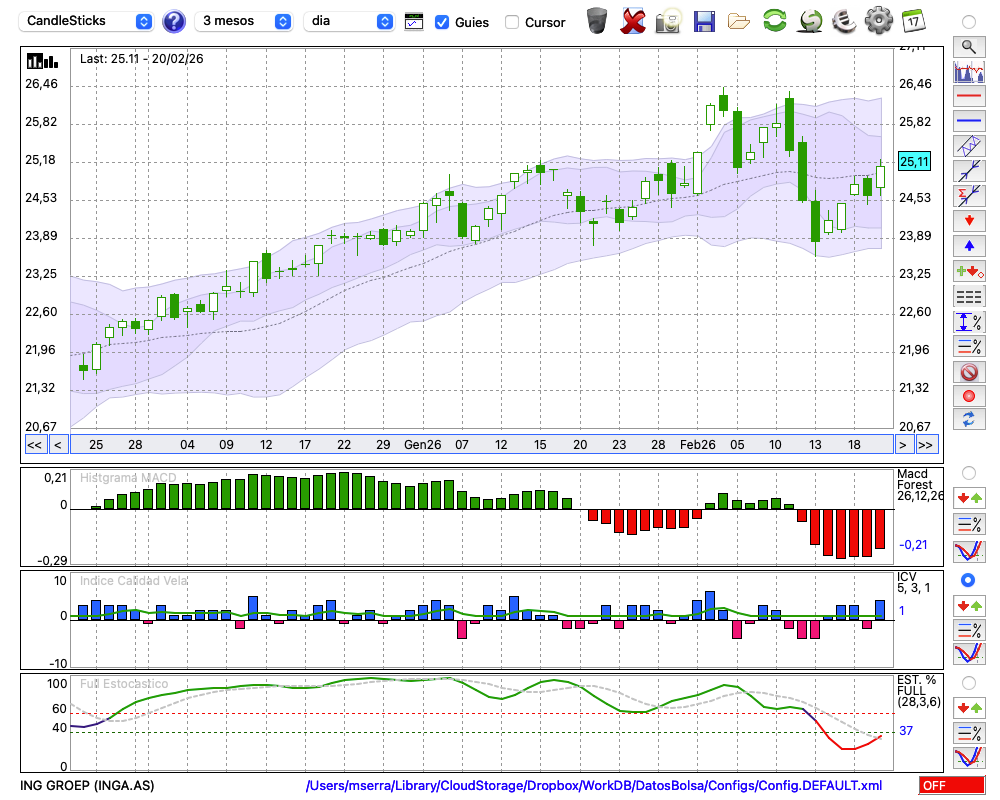Image resolution: width=1000 pixels, height=800 pixels.
Task: Select the MACD panel radio button
Action: click(969, 473)
